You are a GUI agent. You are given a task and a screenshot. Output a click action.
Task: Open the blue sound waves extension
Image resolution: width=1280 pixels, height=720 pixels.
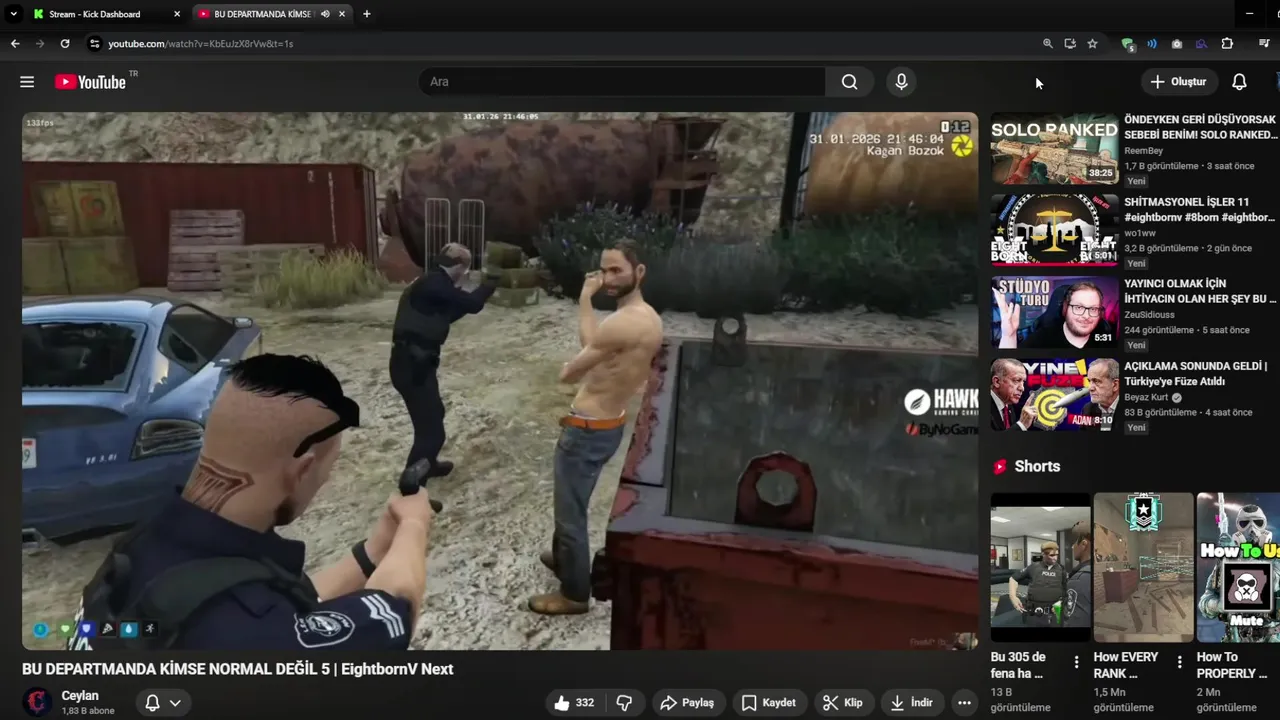pyautogui.click(x=1152, y=44)
